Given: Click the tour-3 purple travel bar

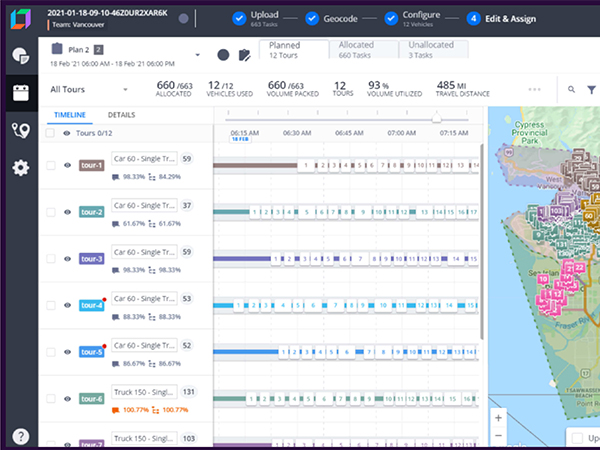Looking at the screenshot, I should click(242, 259).
